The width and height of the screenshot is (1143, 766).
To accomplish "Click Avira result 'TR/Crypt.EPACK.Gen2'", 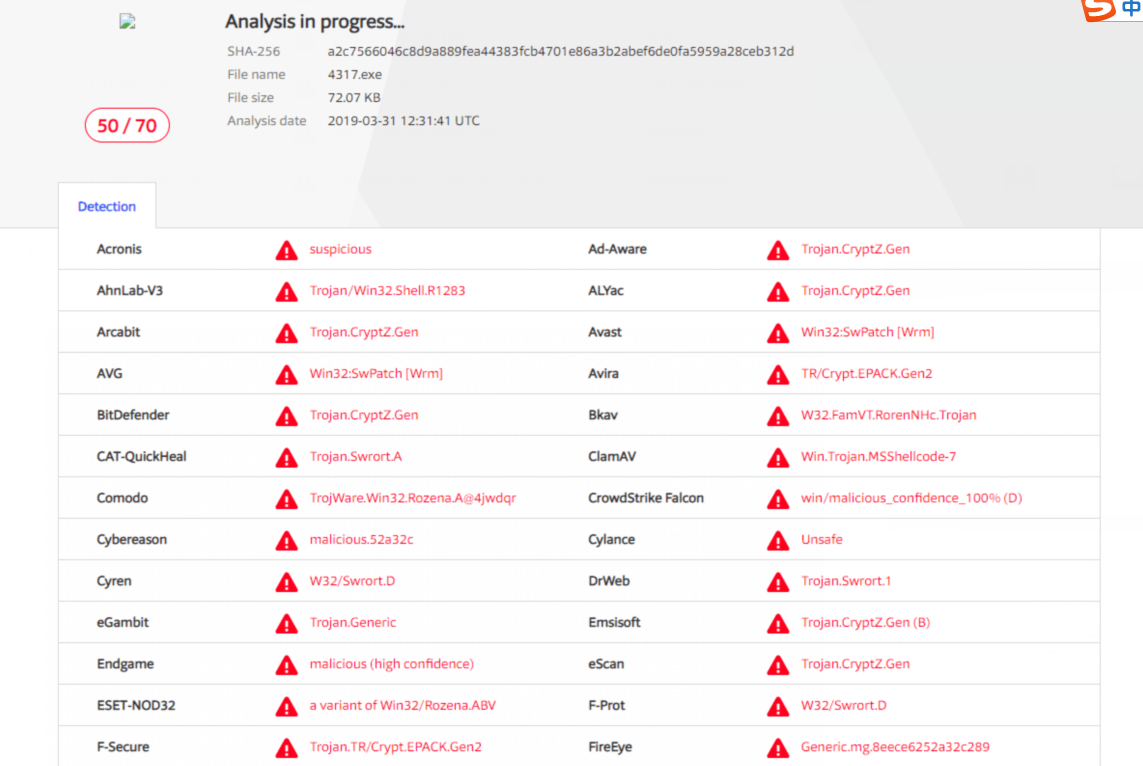I will click(866, 374).
